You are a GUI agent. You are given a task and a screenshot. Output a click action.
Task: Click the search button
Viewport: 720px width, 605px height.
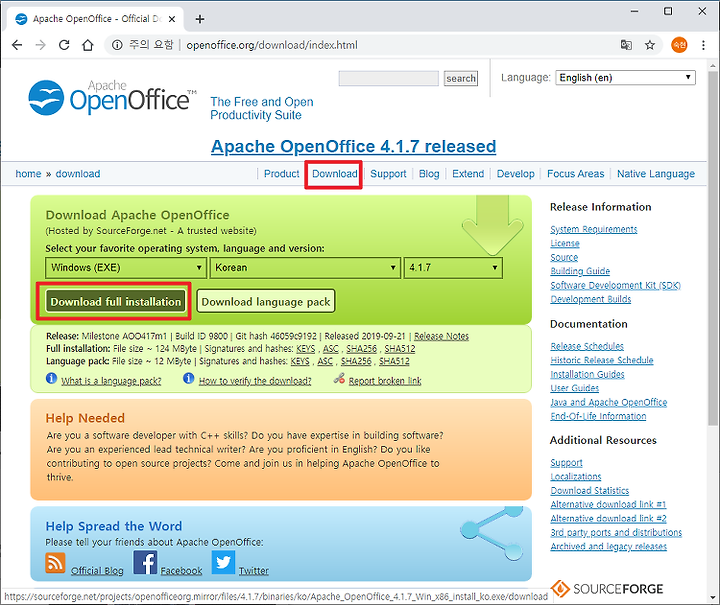(x=461, y=78)
